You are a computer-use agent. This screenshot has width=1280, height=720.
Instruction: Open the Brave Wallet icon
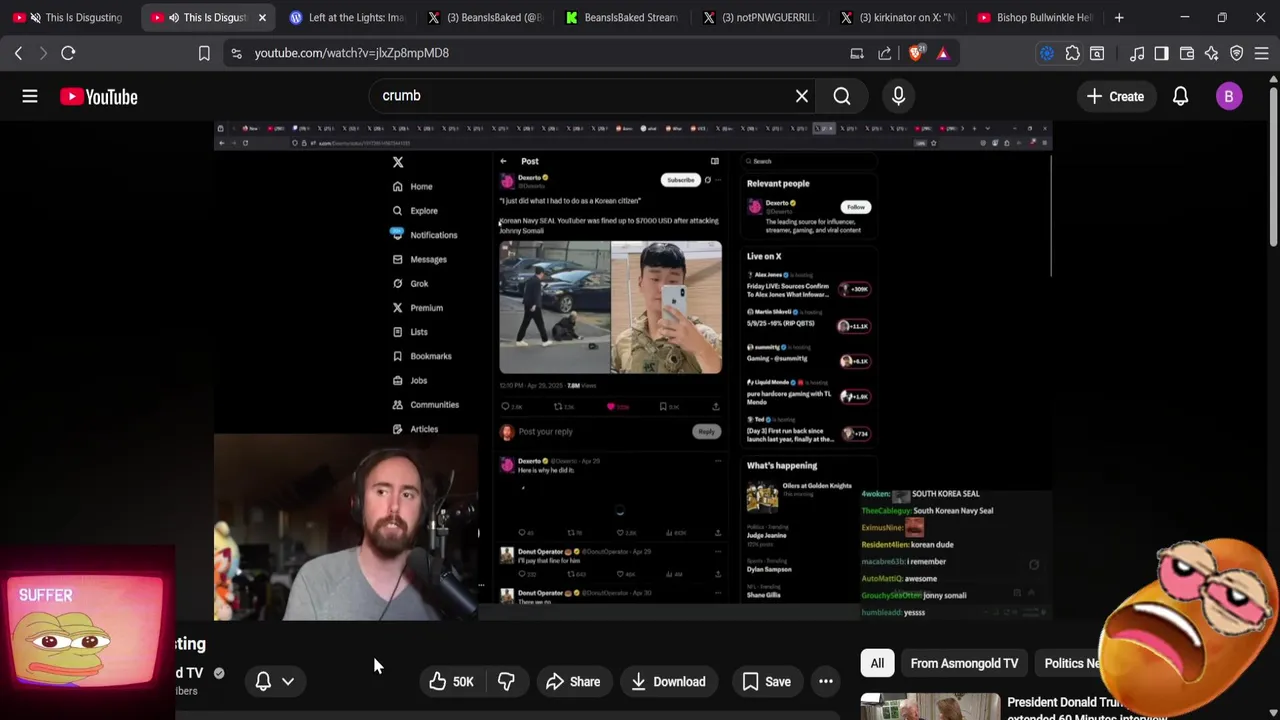pyautogui.click(x=1187, y=53)
